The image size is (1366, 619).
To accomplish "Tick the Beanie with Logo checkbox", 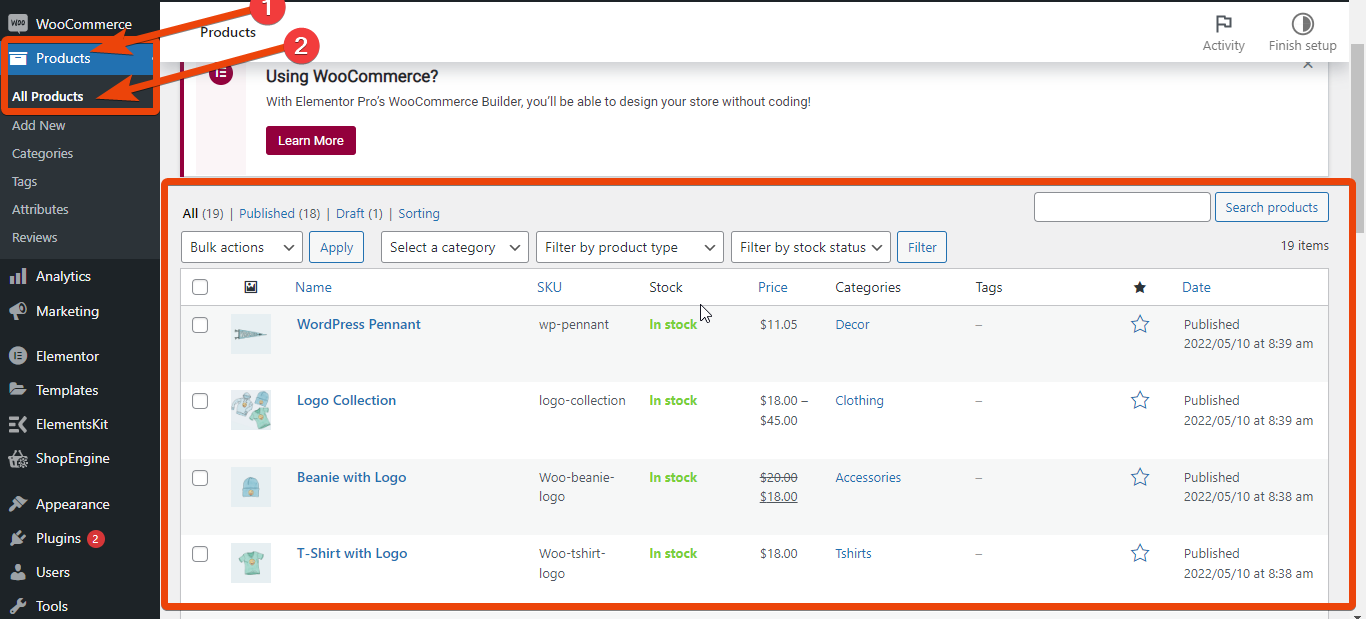I will tap(200, 478).
